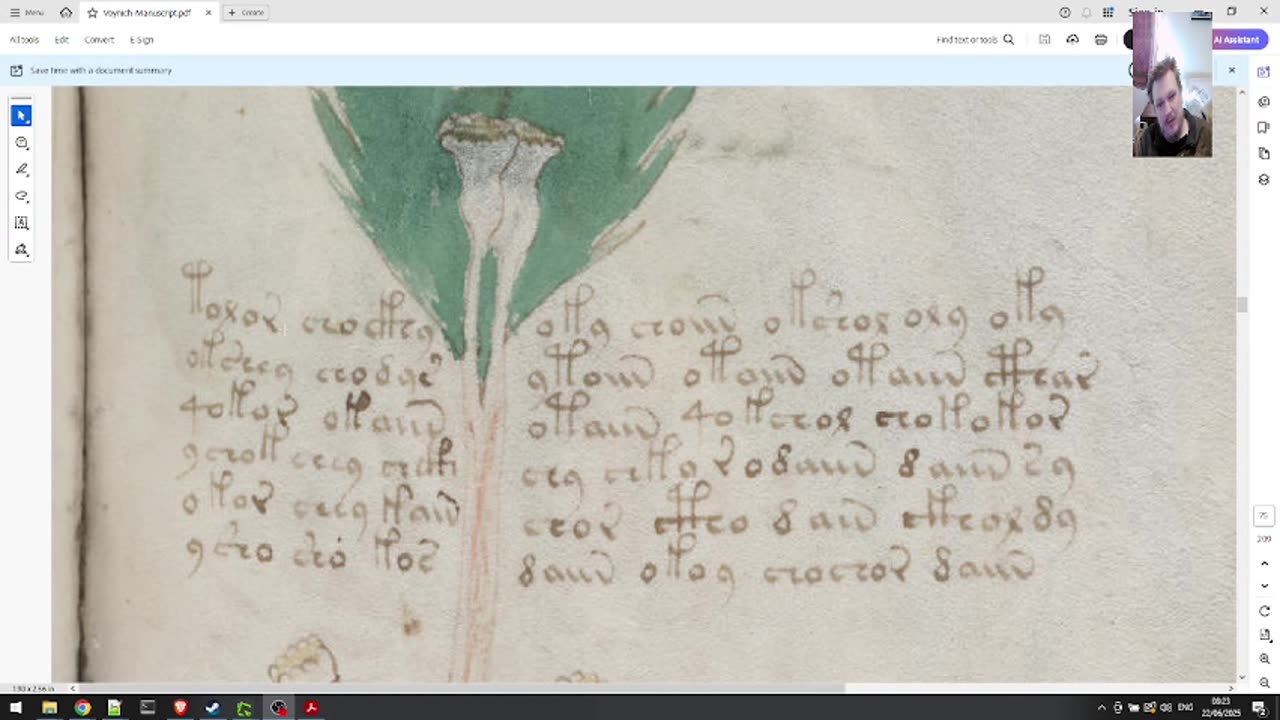
Task: Open the volume control in tray
Action: click(1166, 708)
